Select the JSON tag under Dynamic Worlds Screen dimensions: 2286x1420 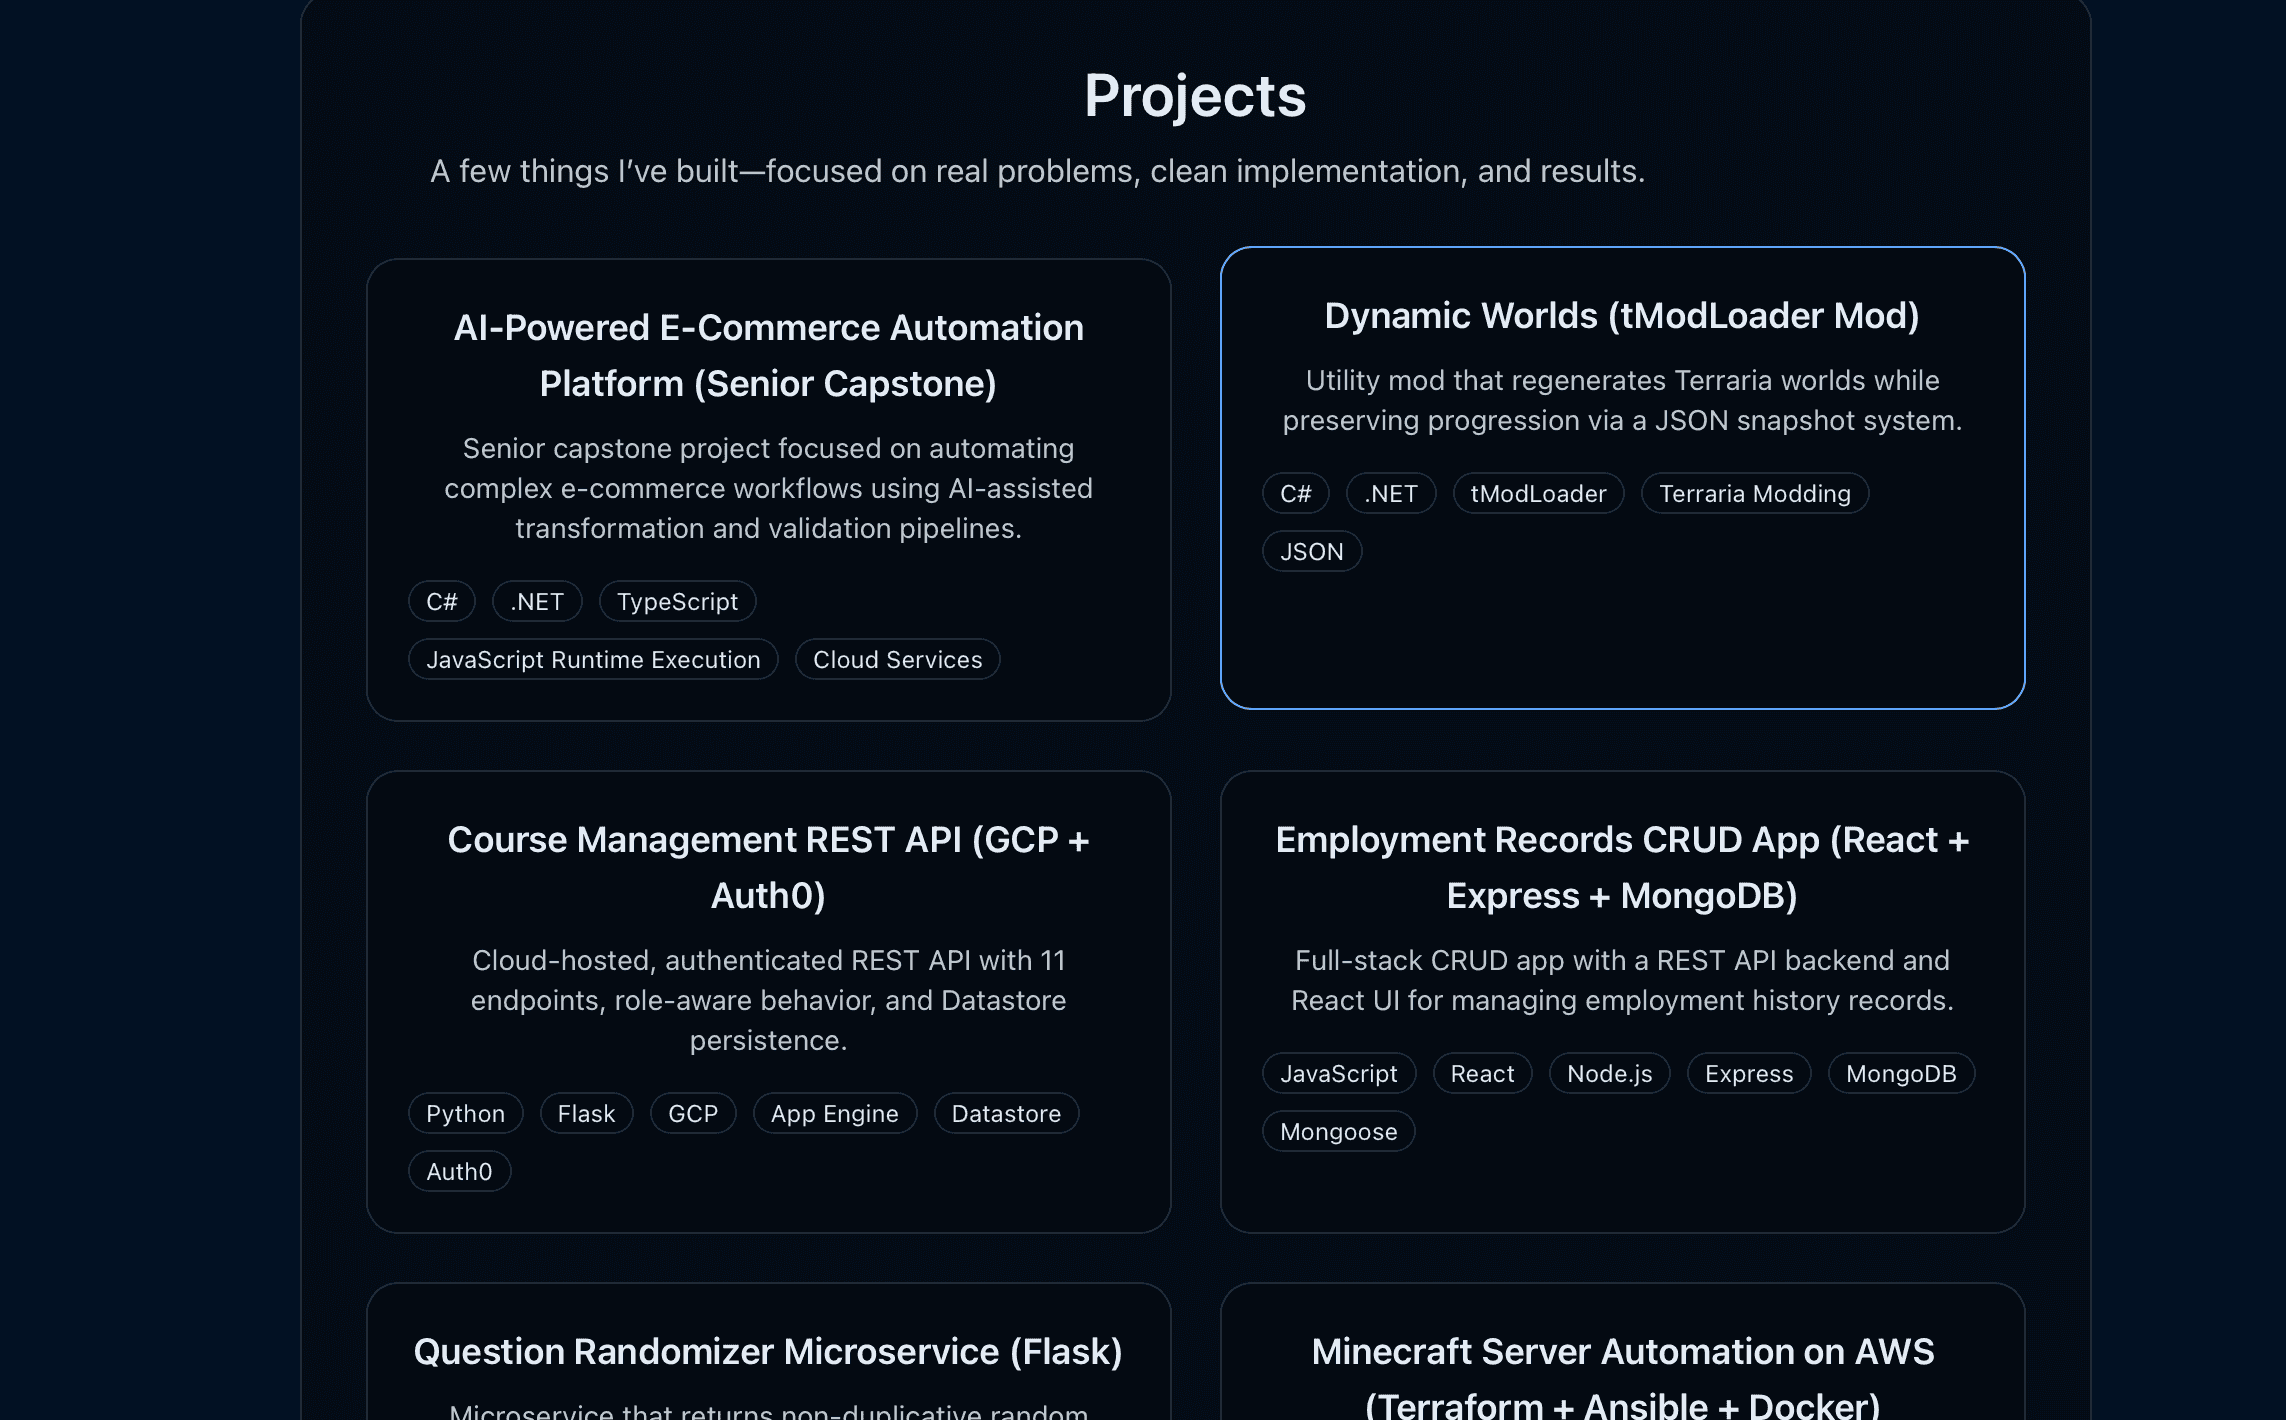pos(1311,551)
